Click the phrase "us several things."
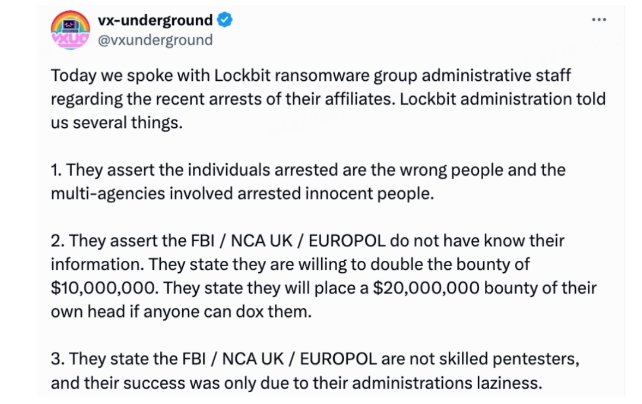Image resolution: width=642 pixels, height=404 pixels. (117, 123)
